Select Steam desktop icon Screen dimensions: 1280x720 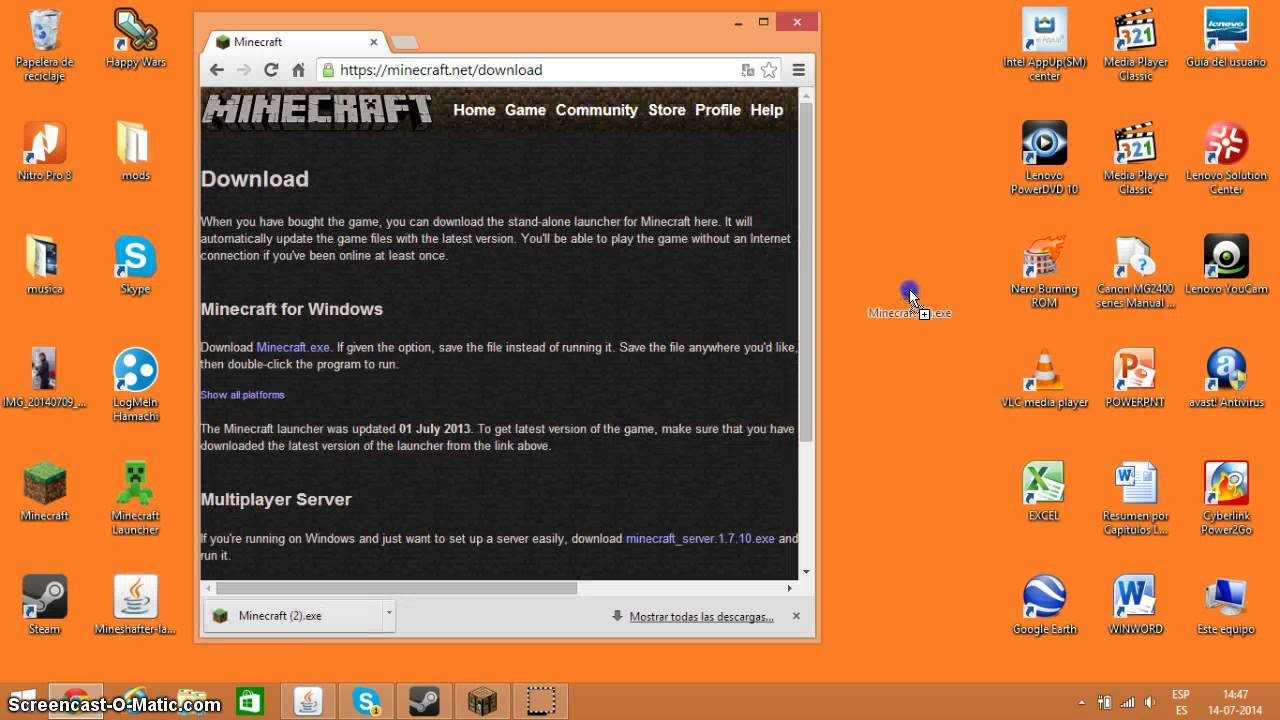tap(45, 605)
